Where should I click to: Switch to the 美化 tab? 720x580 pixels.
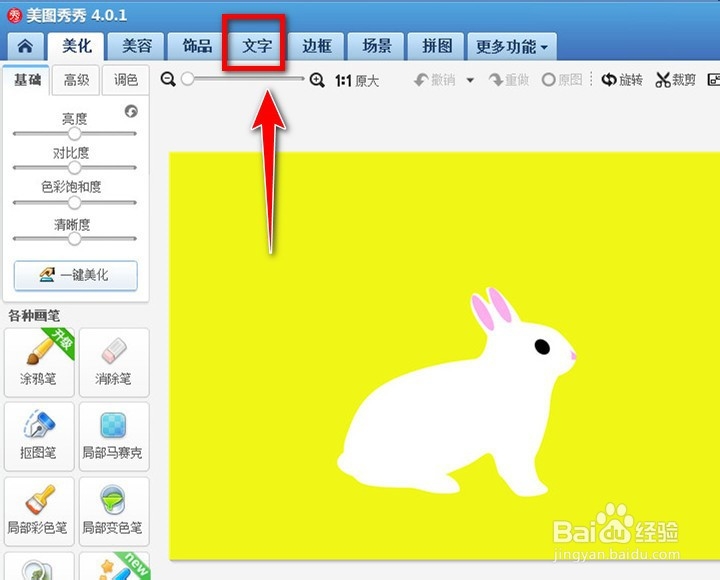pos(77,46)
